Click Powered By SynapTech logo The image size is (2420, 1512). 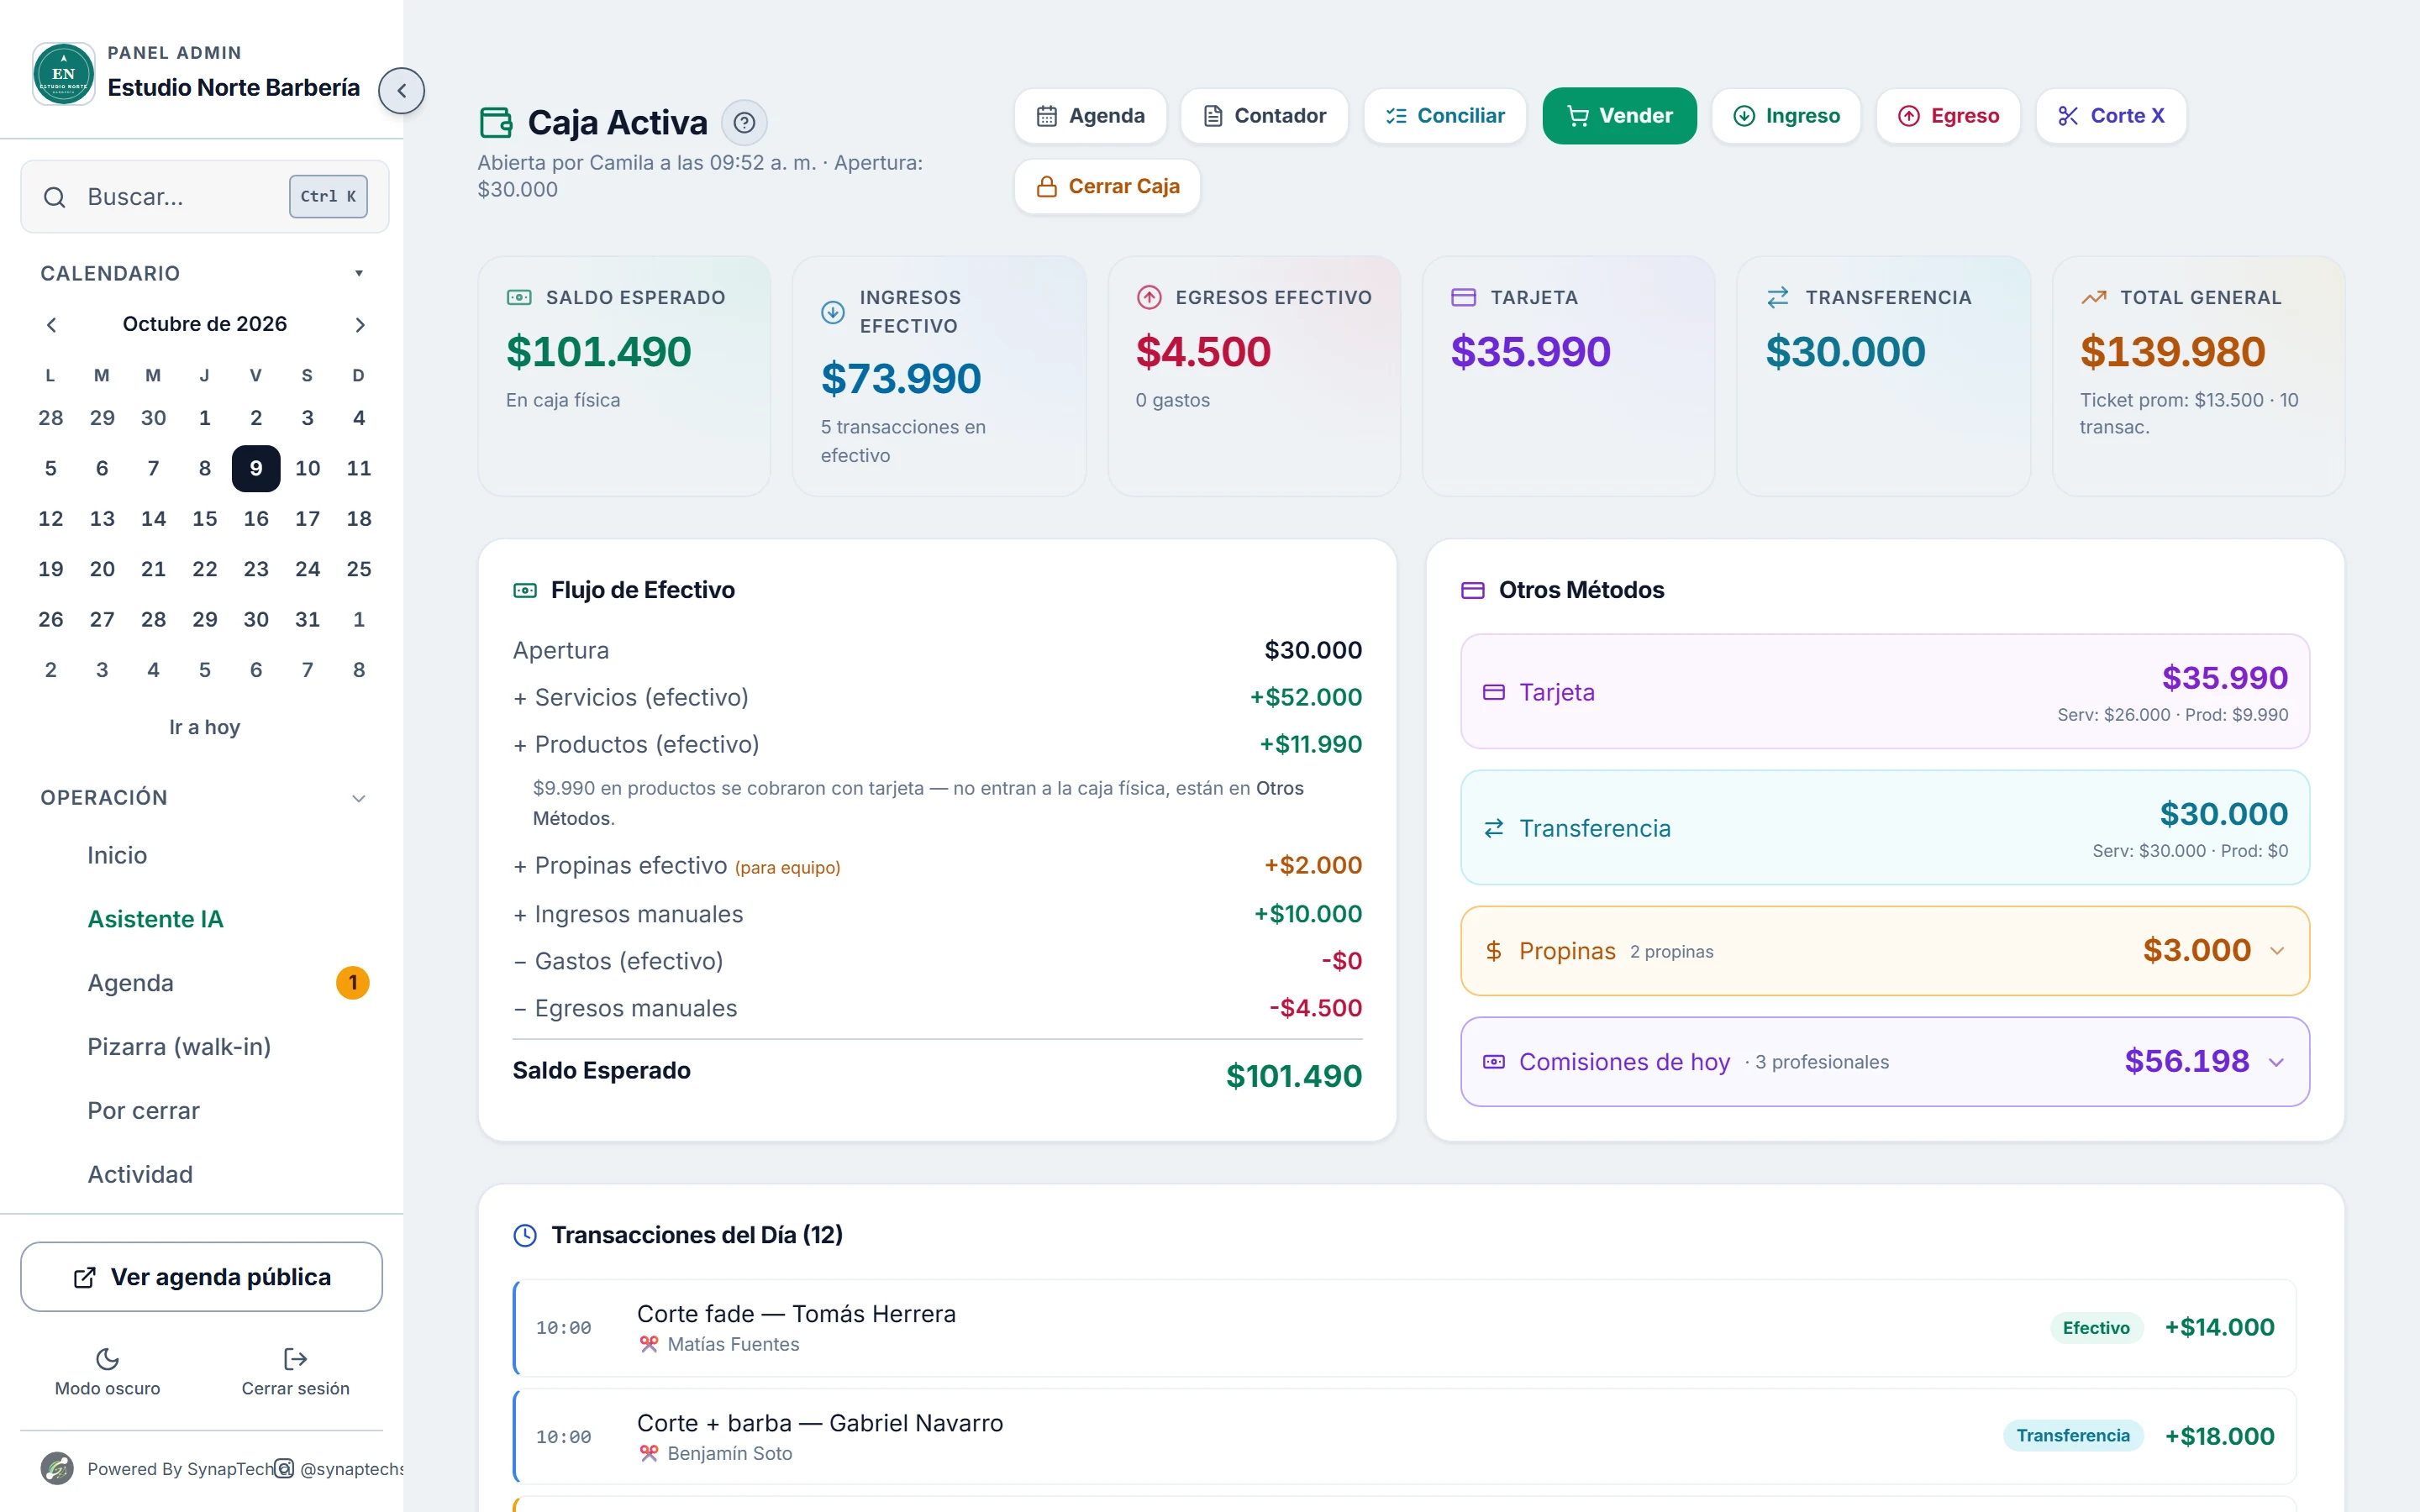[x=57, y=1468]
